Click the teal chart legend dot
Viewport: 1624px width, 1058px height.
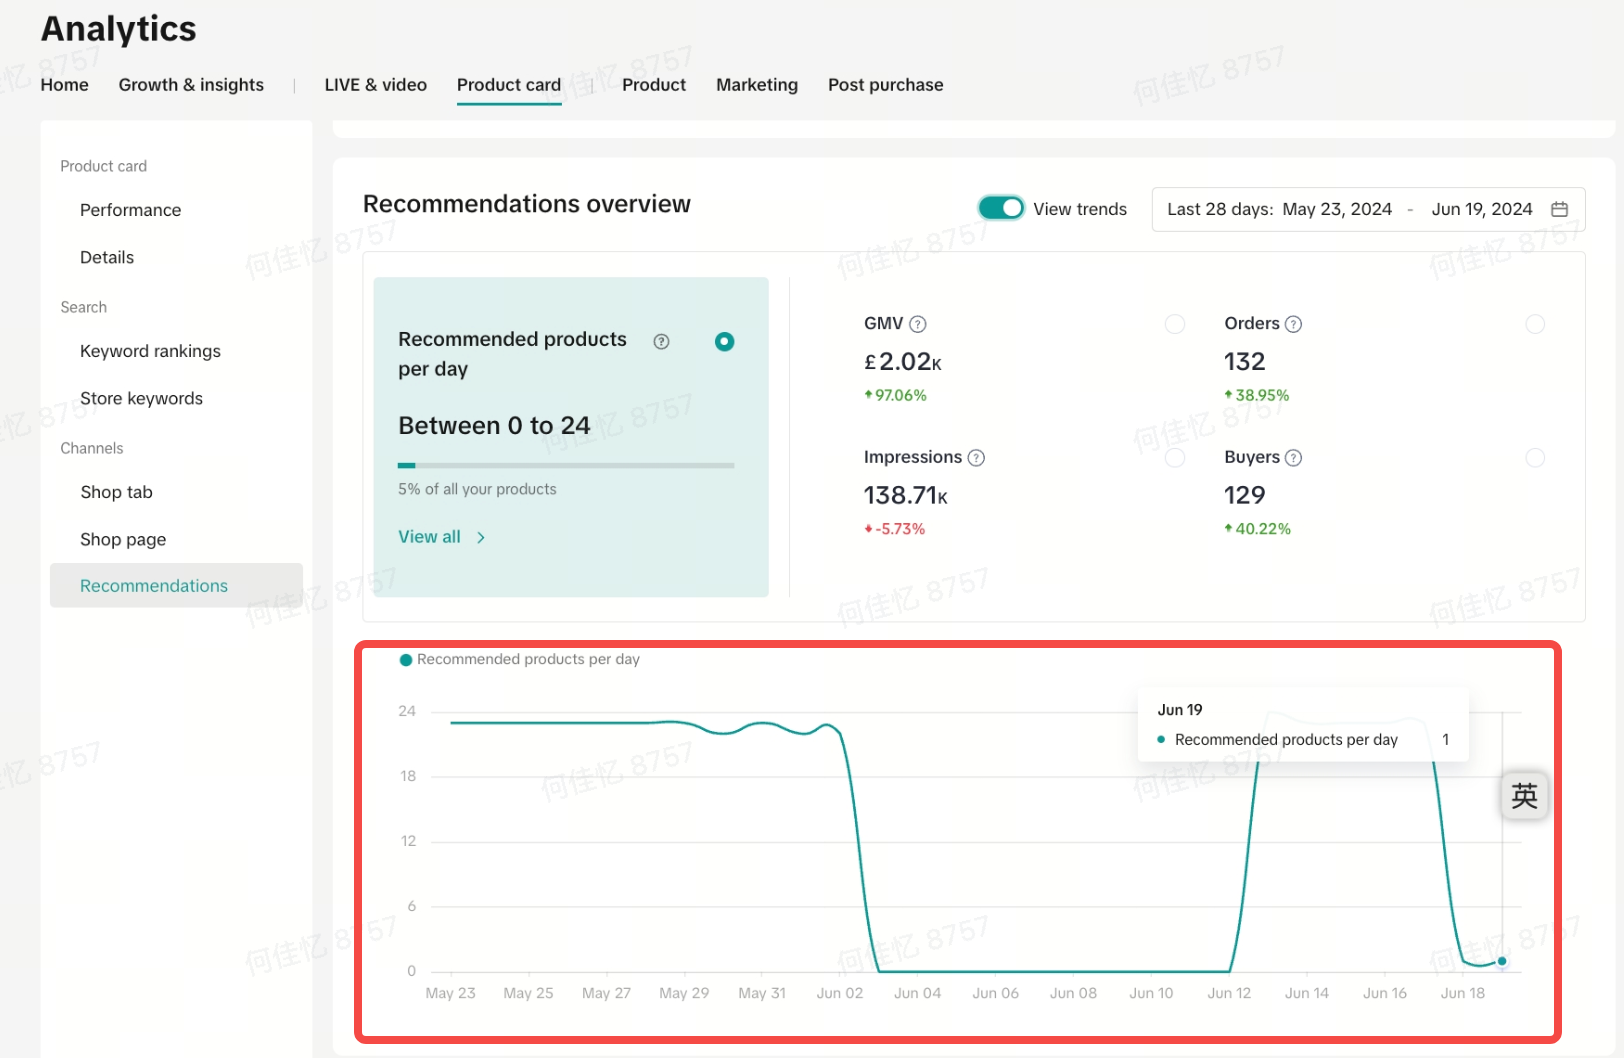406,660
